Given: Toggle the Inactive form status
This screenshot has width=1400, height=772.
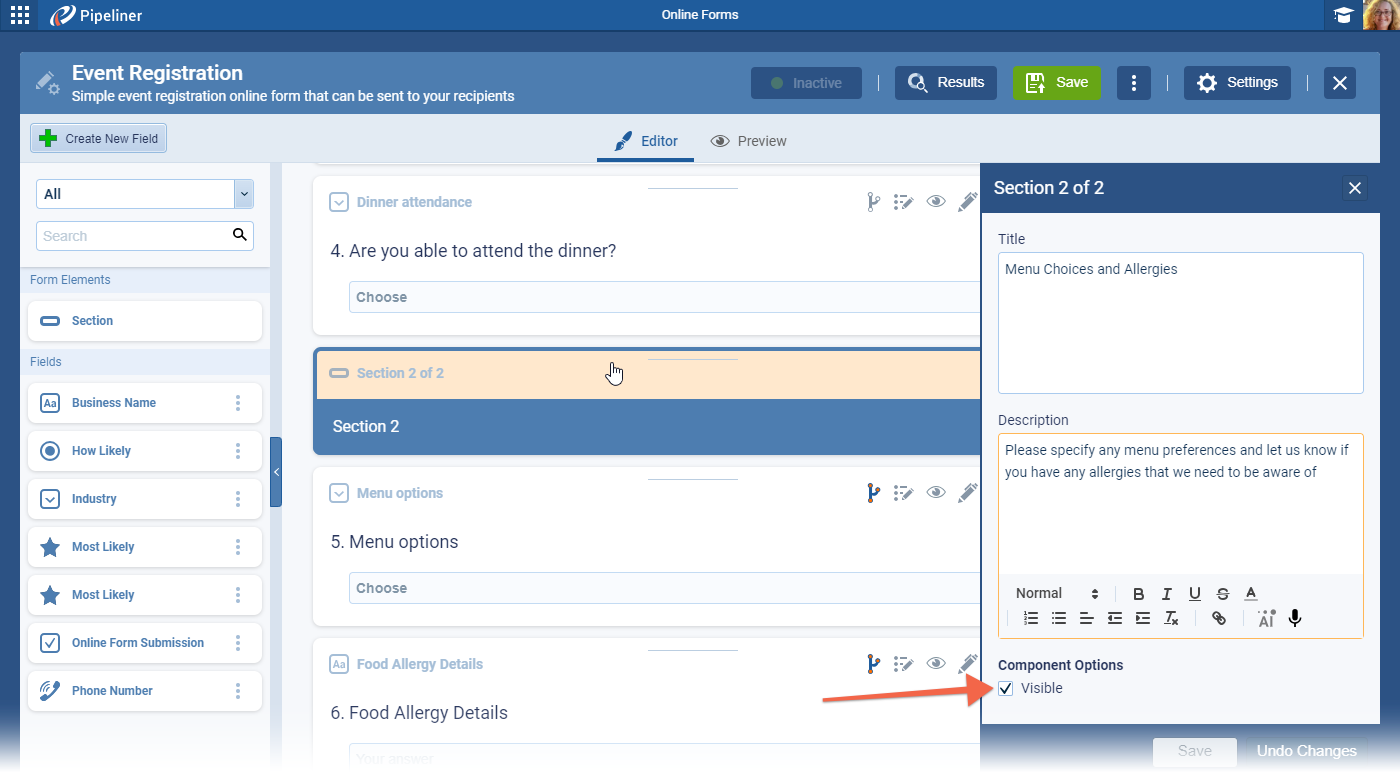Looking at the screenshot, I should click(806, 83).
